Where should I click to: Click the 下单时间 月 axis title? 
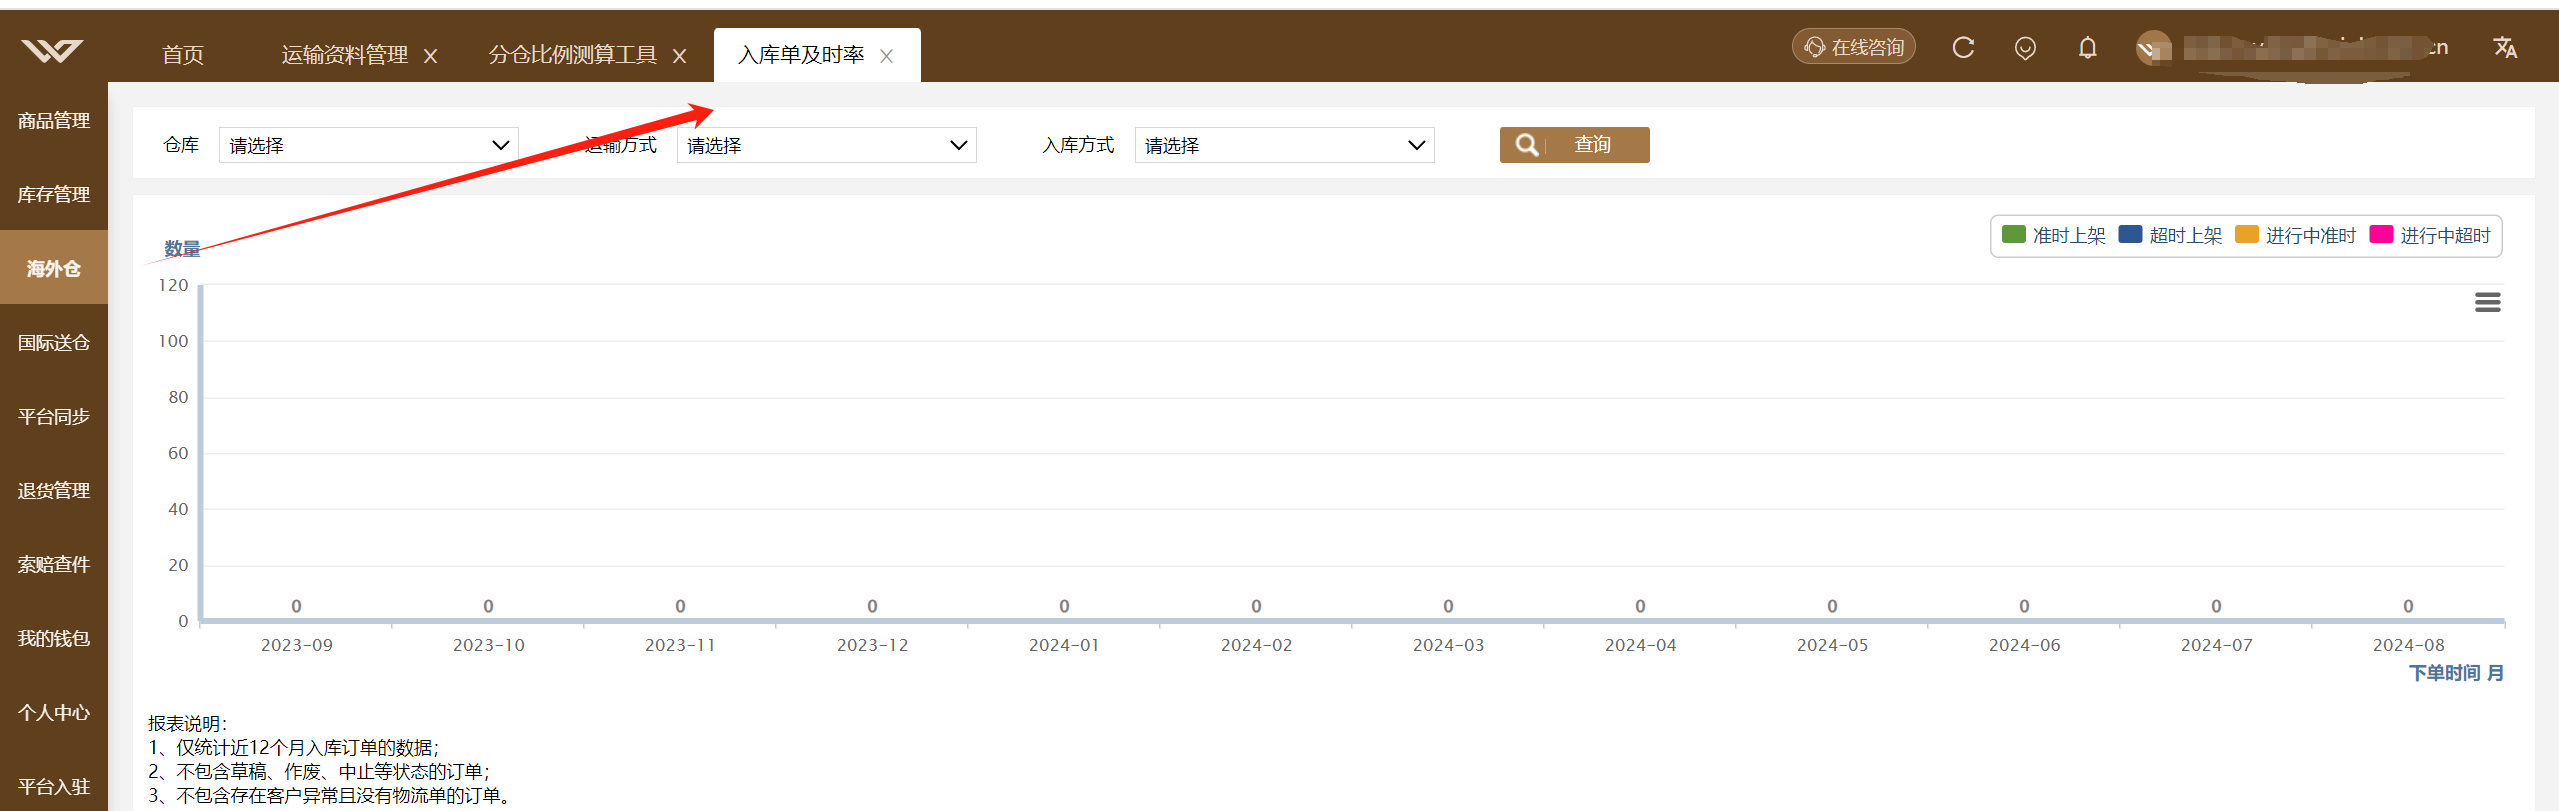tap(2456, 673)
